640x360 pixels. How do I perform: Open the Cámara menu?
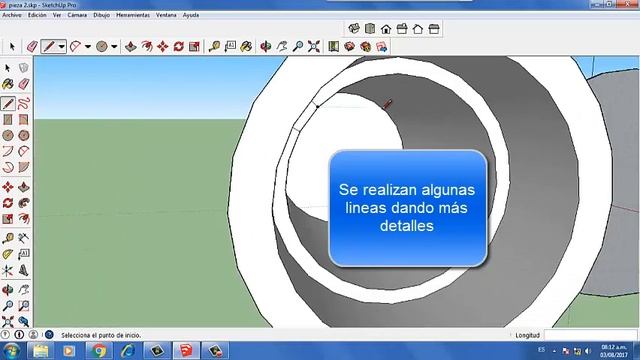77,15
